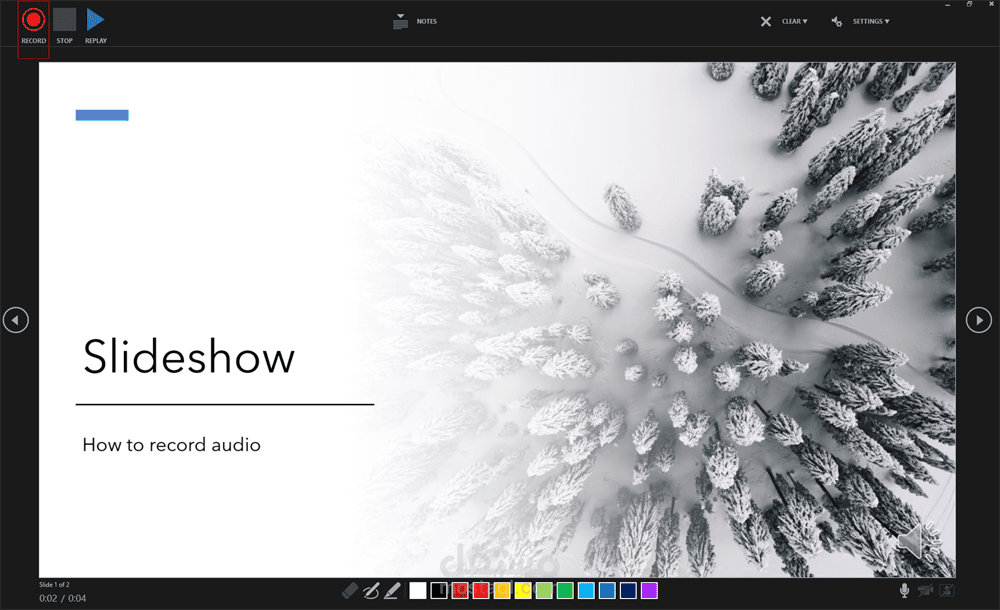Restore the window size
This screenshot has width=1000, height=610.
coord(969,4)
